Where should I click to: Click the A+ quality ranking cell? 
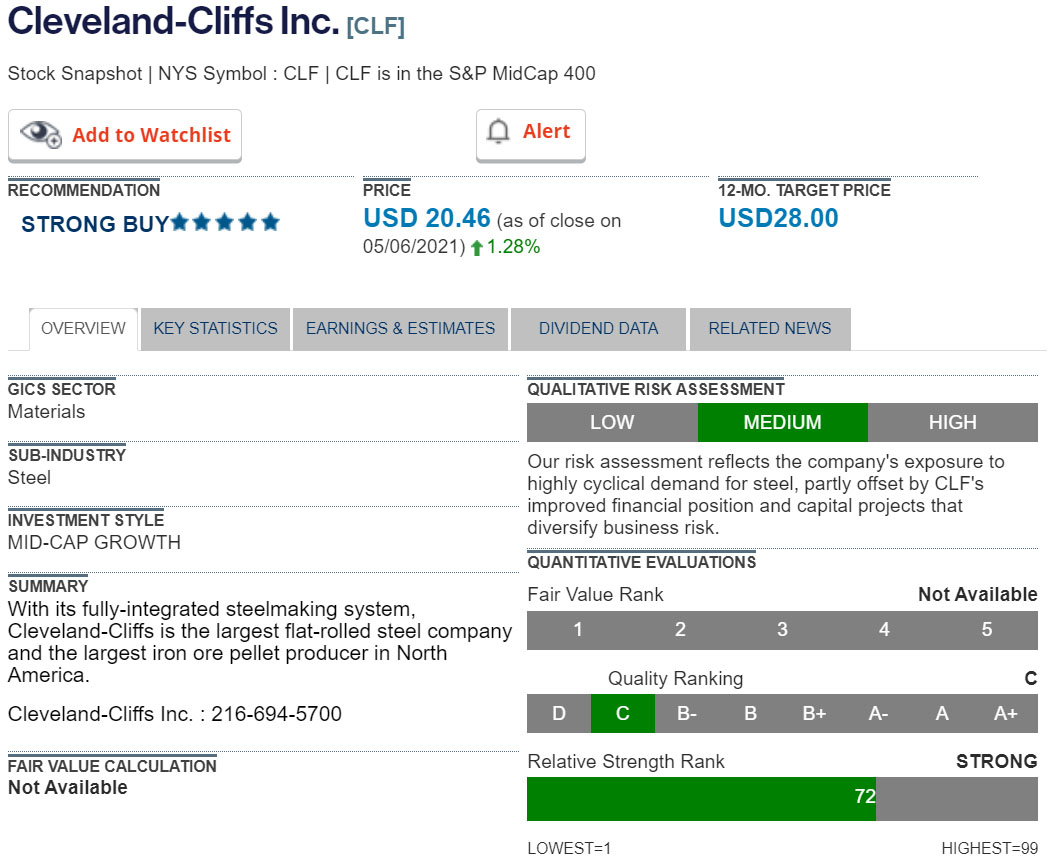1006,714
